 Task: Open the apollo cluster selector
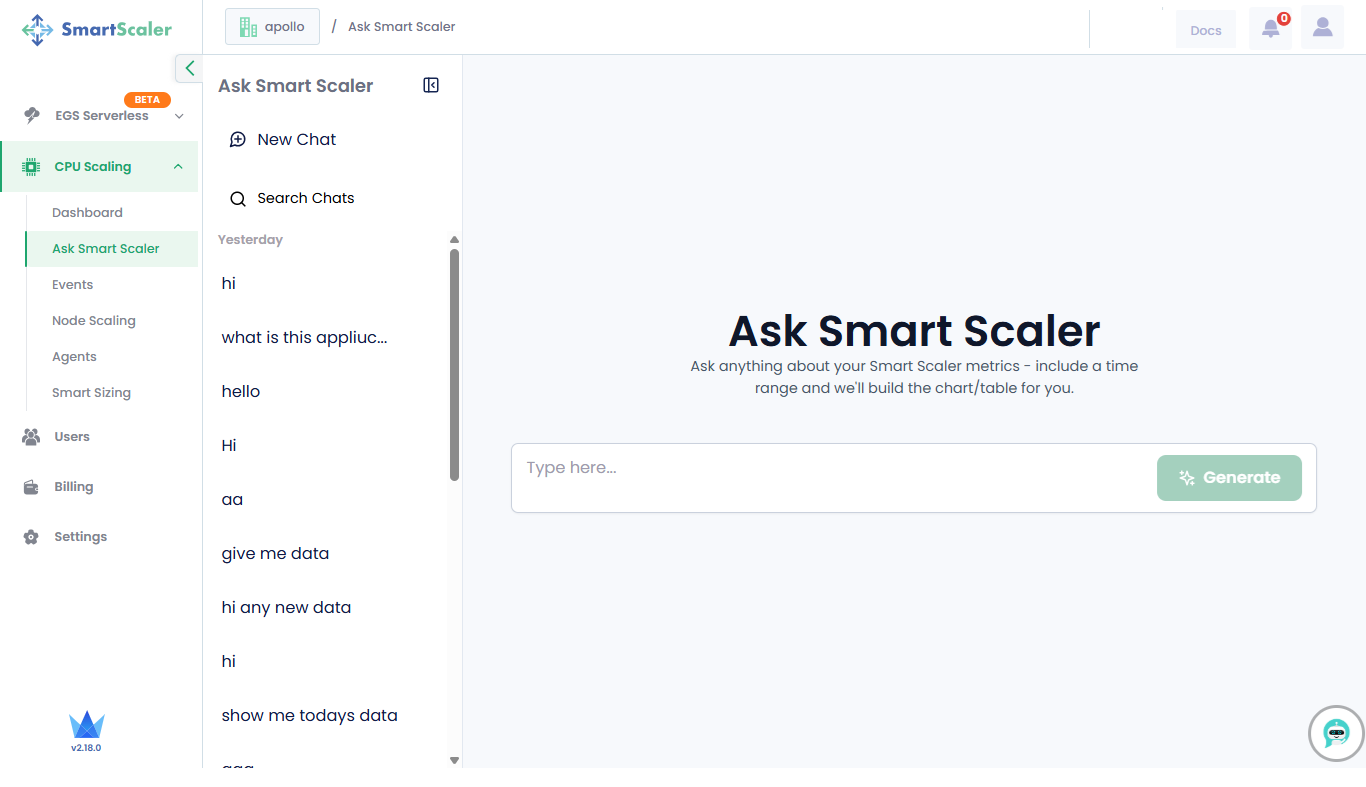tap(272, 27)
